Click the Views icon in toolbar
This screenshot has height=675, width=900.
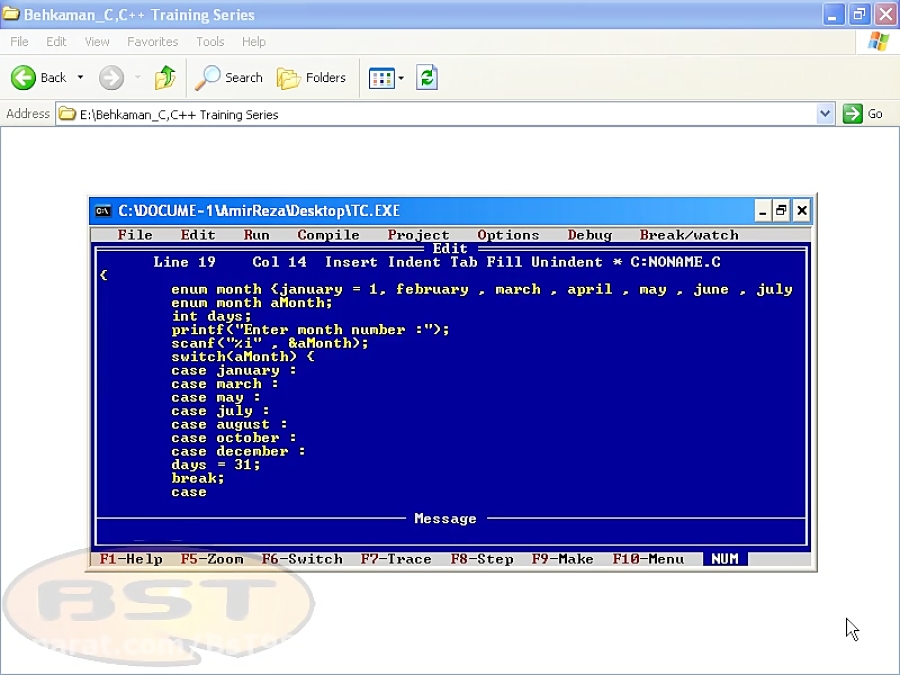coord(381,78)
